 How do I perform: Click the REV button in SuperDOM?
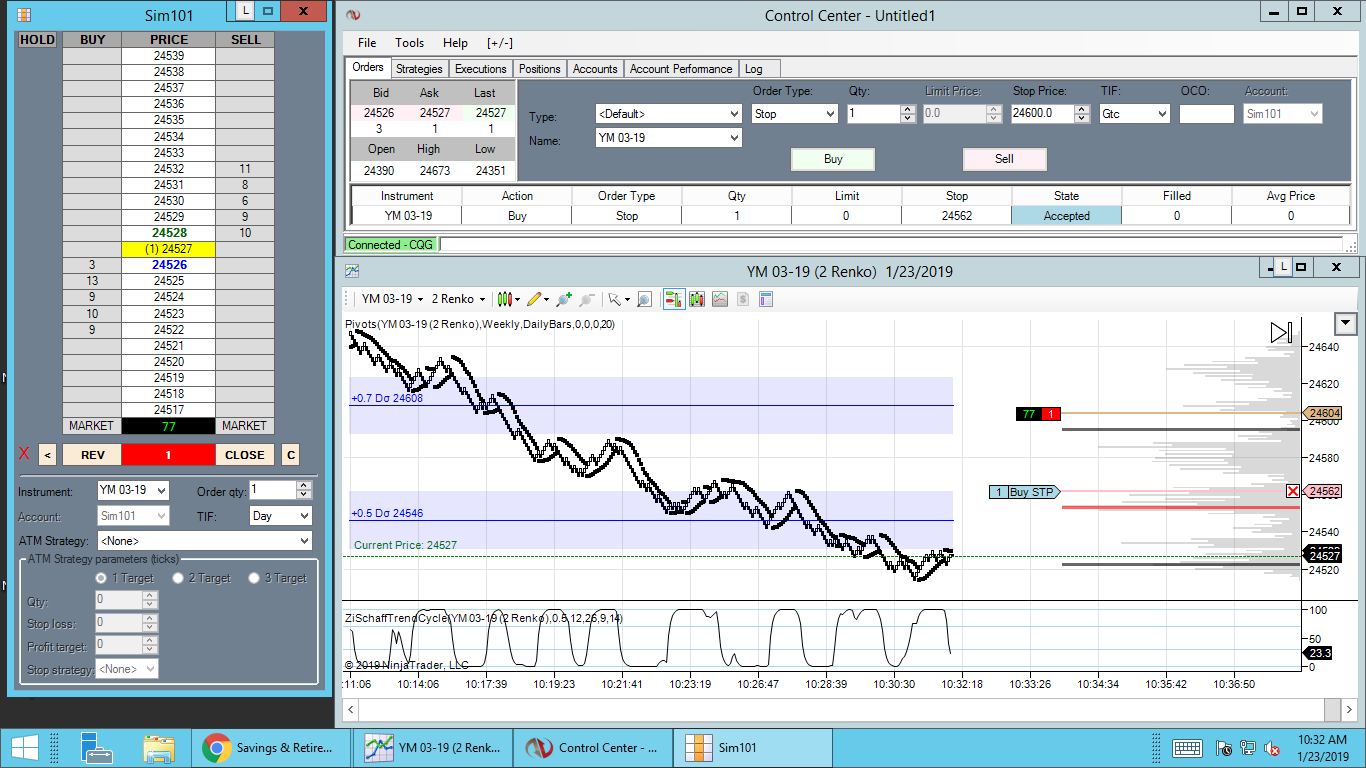92,455
